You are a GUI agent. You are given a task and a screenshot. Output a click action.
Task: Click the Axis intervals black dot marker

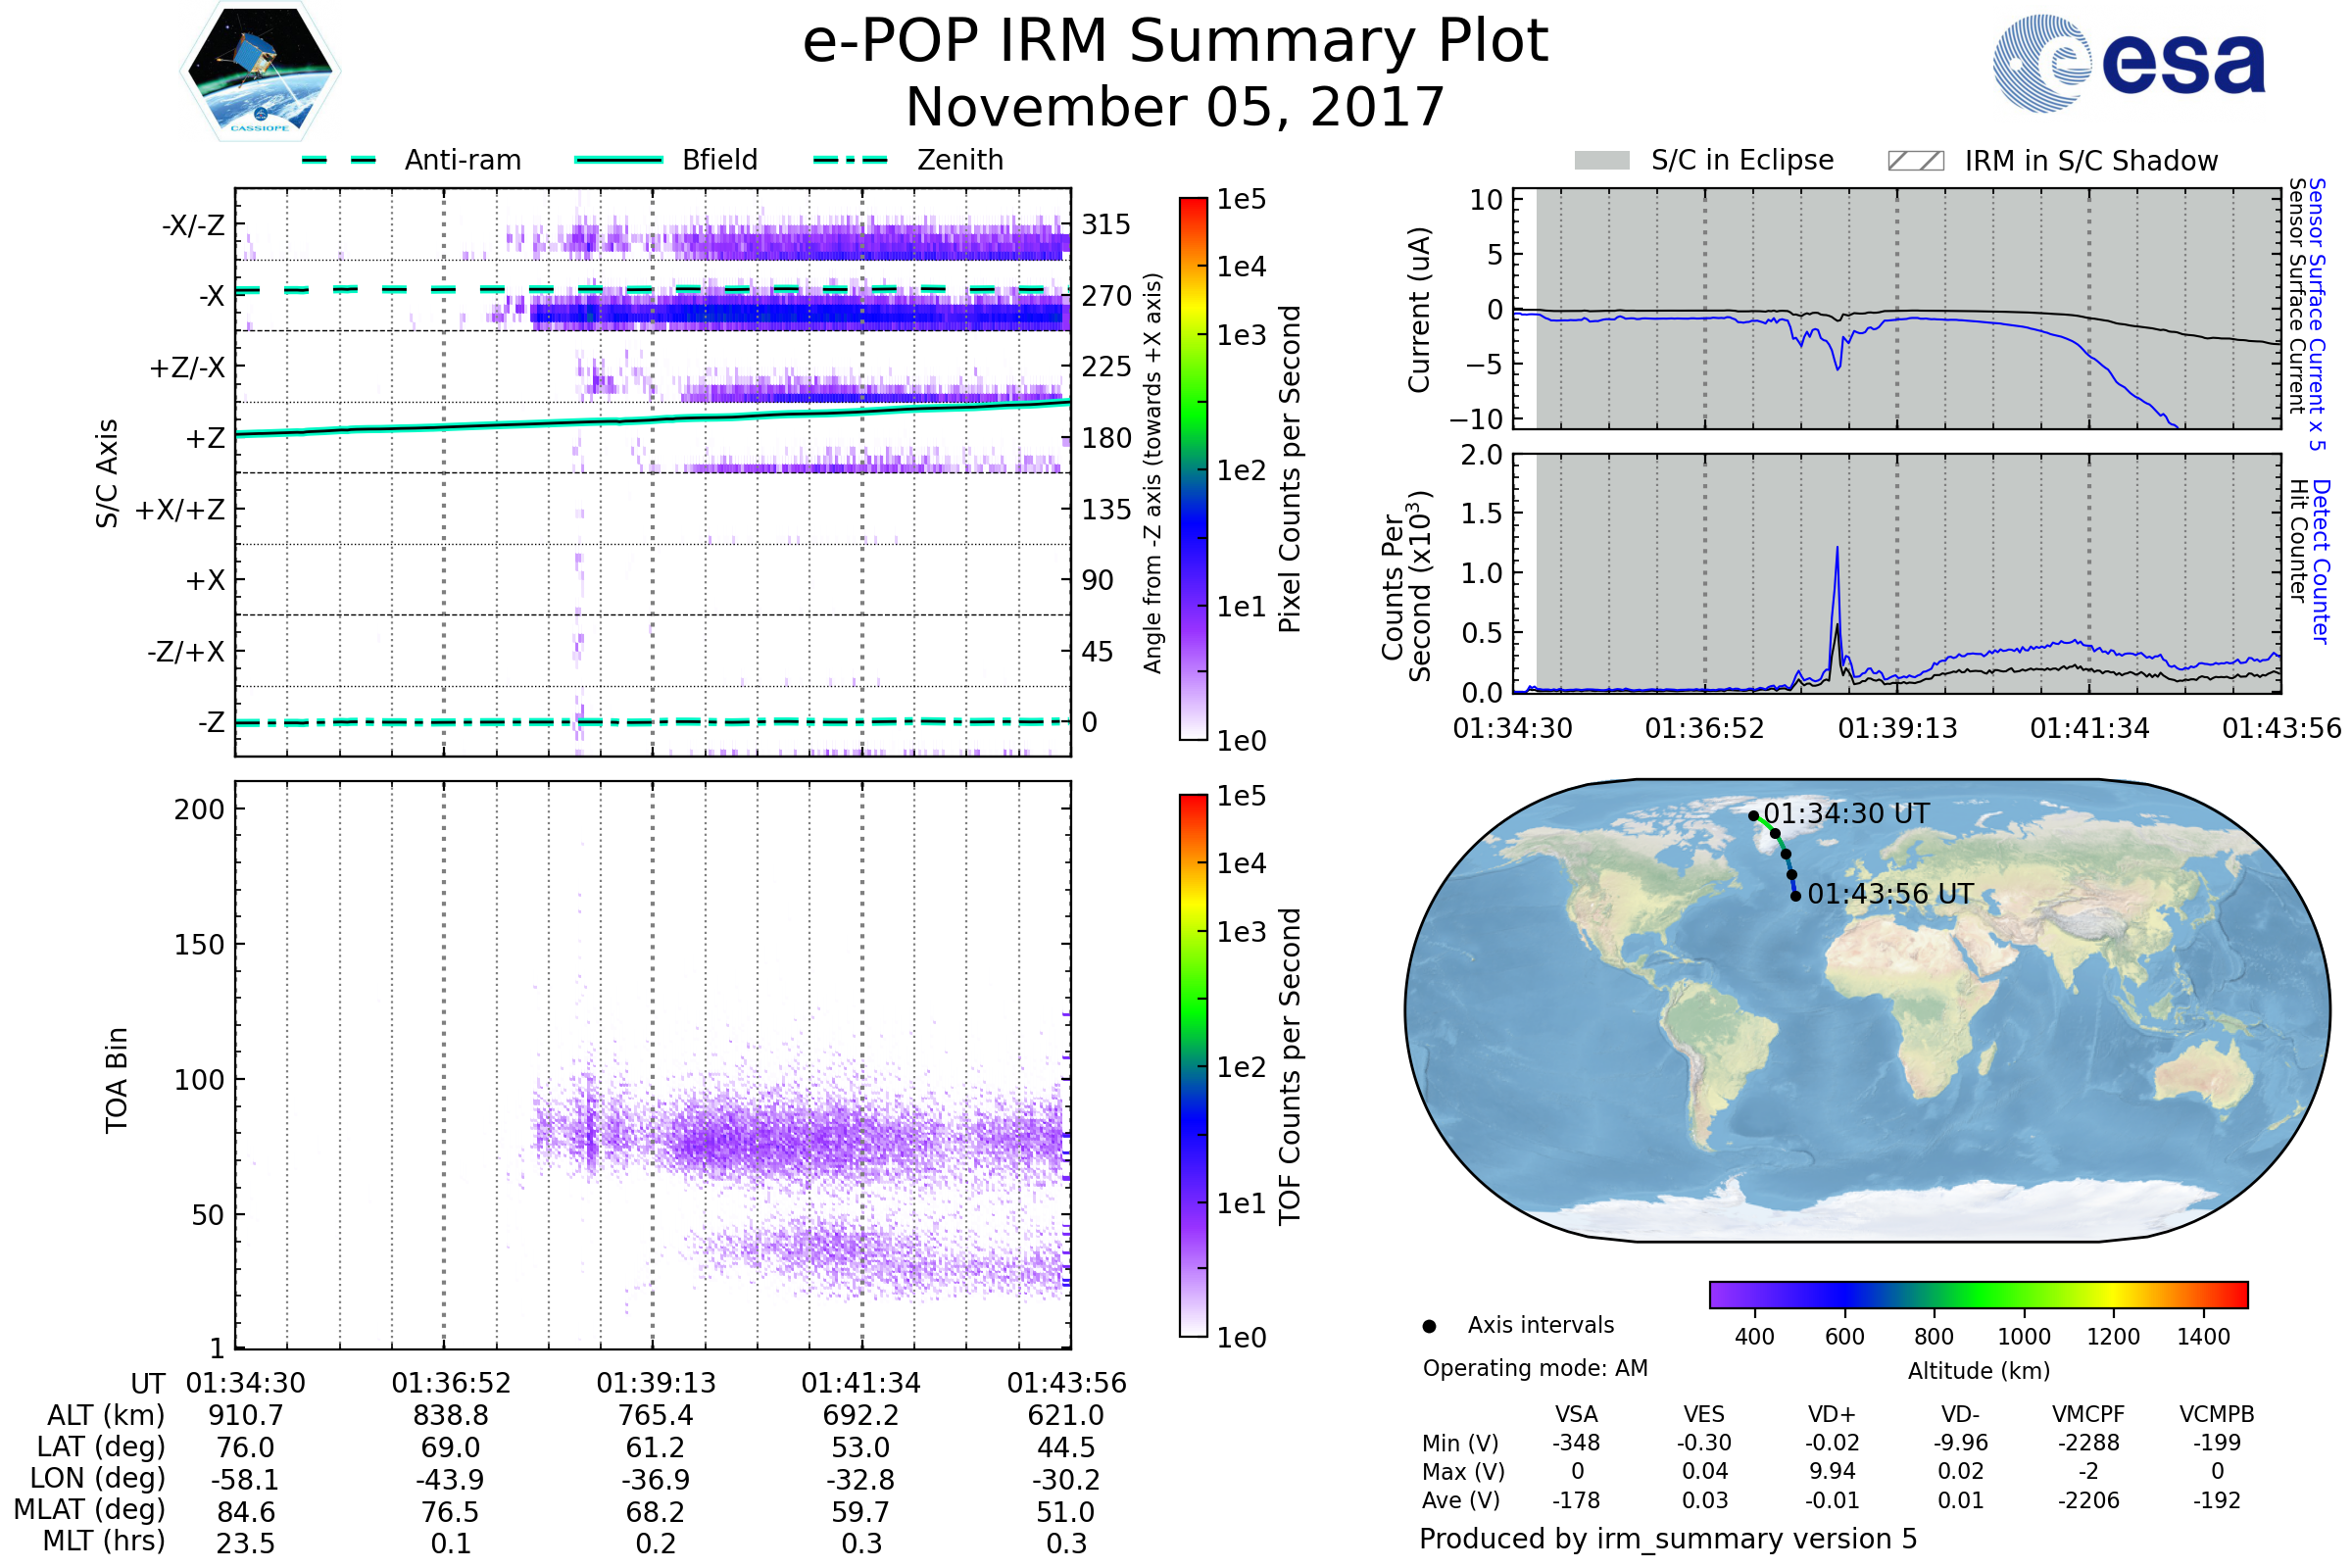point(1429,1326)
